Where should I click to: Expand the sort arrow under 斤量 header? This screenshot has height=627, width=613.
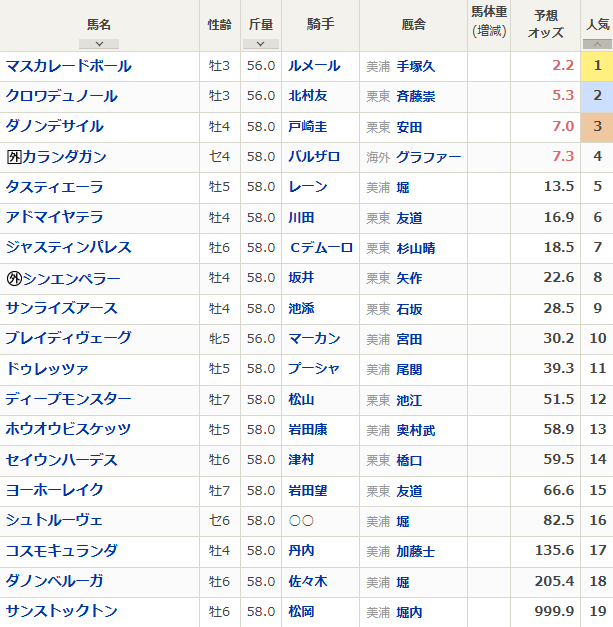pos(260,44)
